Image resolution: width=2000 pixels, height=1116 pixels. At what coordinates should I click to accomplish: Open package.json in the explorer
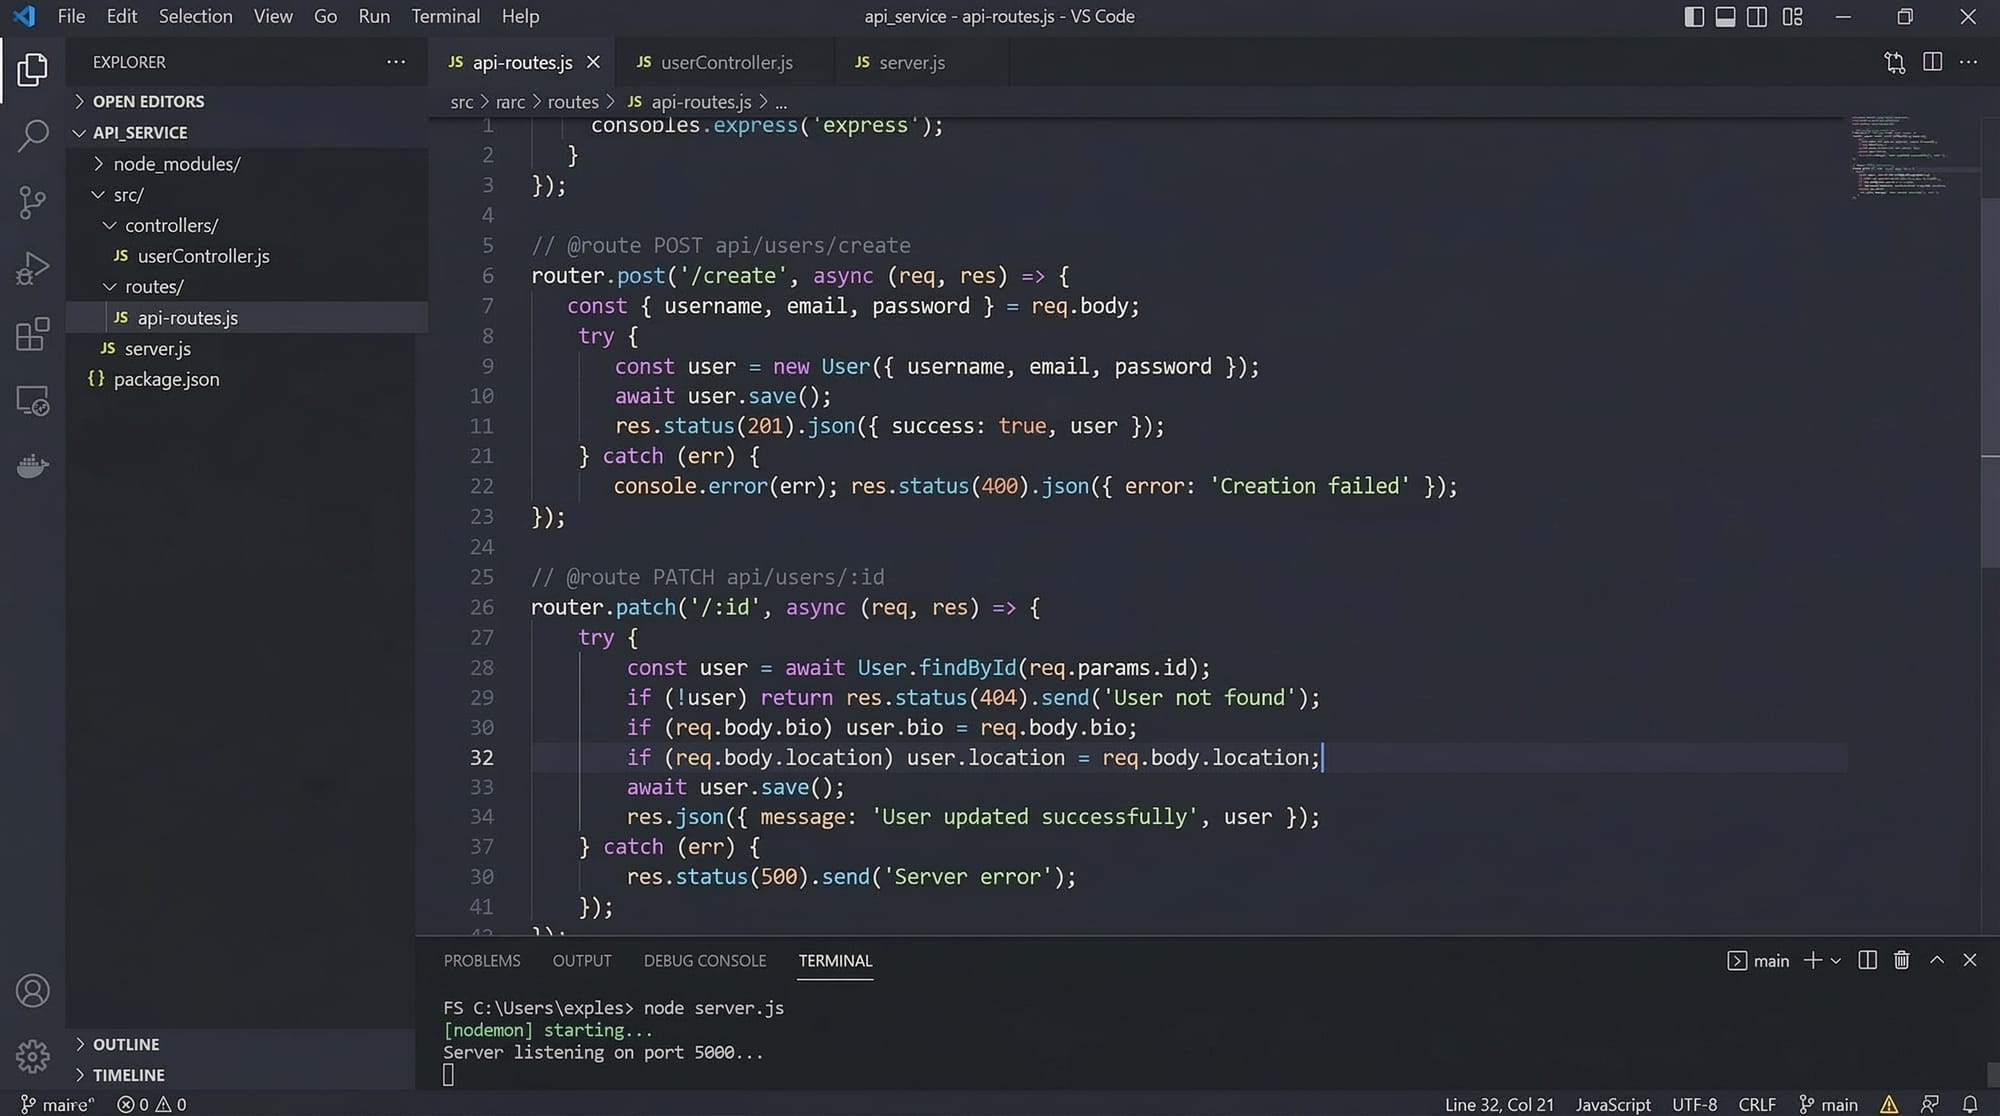[166, 379]
